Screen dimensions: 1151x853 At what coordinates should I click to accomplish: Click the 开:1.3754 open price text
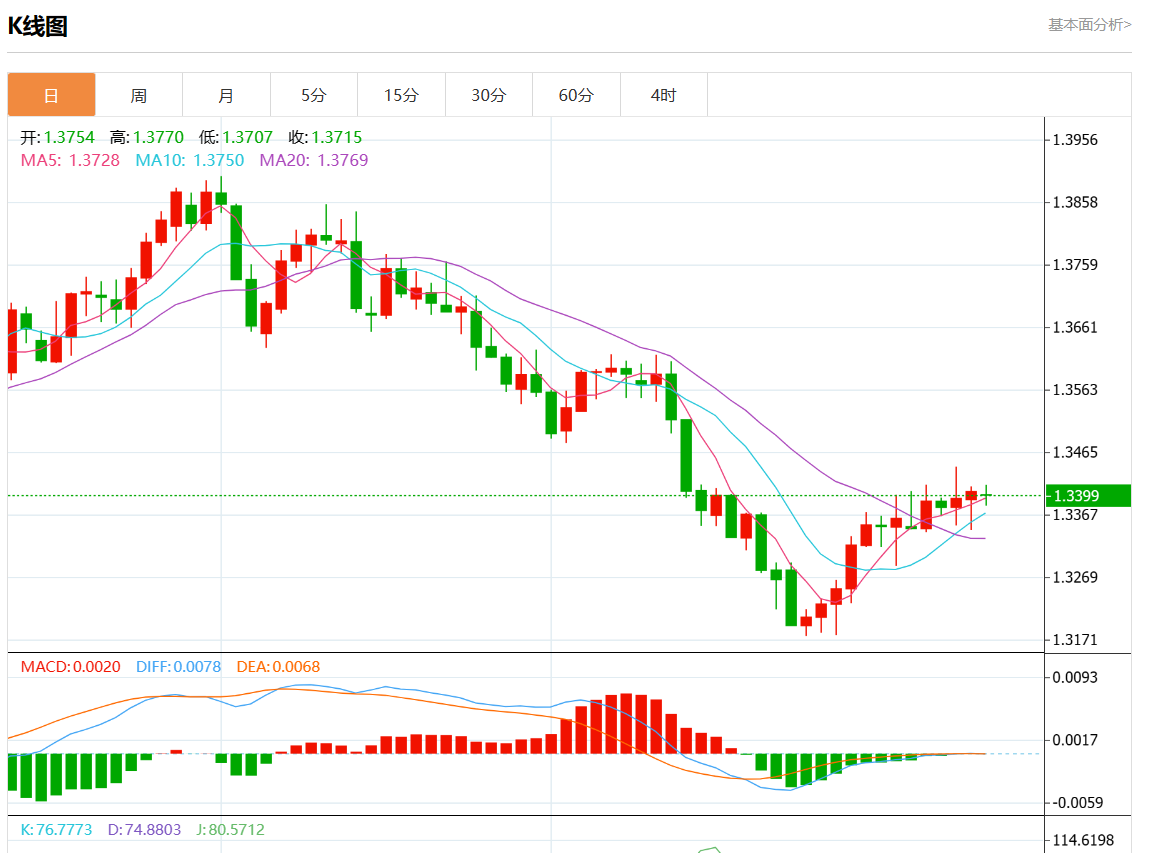57,137
